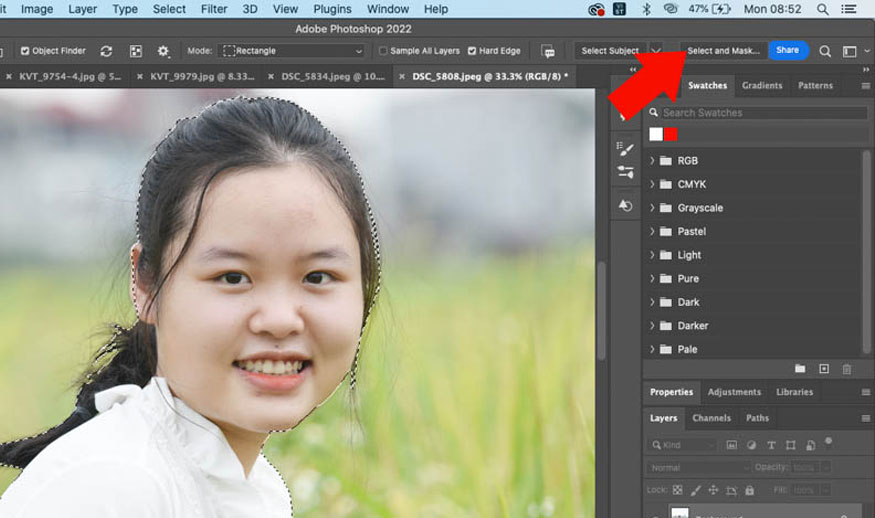
Task: Switch to the Gradients tab
Action: [762, 85]
